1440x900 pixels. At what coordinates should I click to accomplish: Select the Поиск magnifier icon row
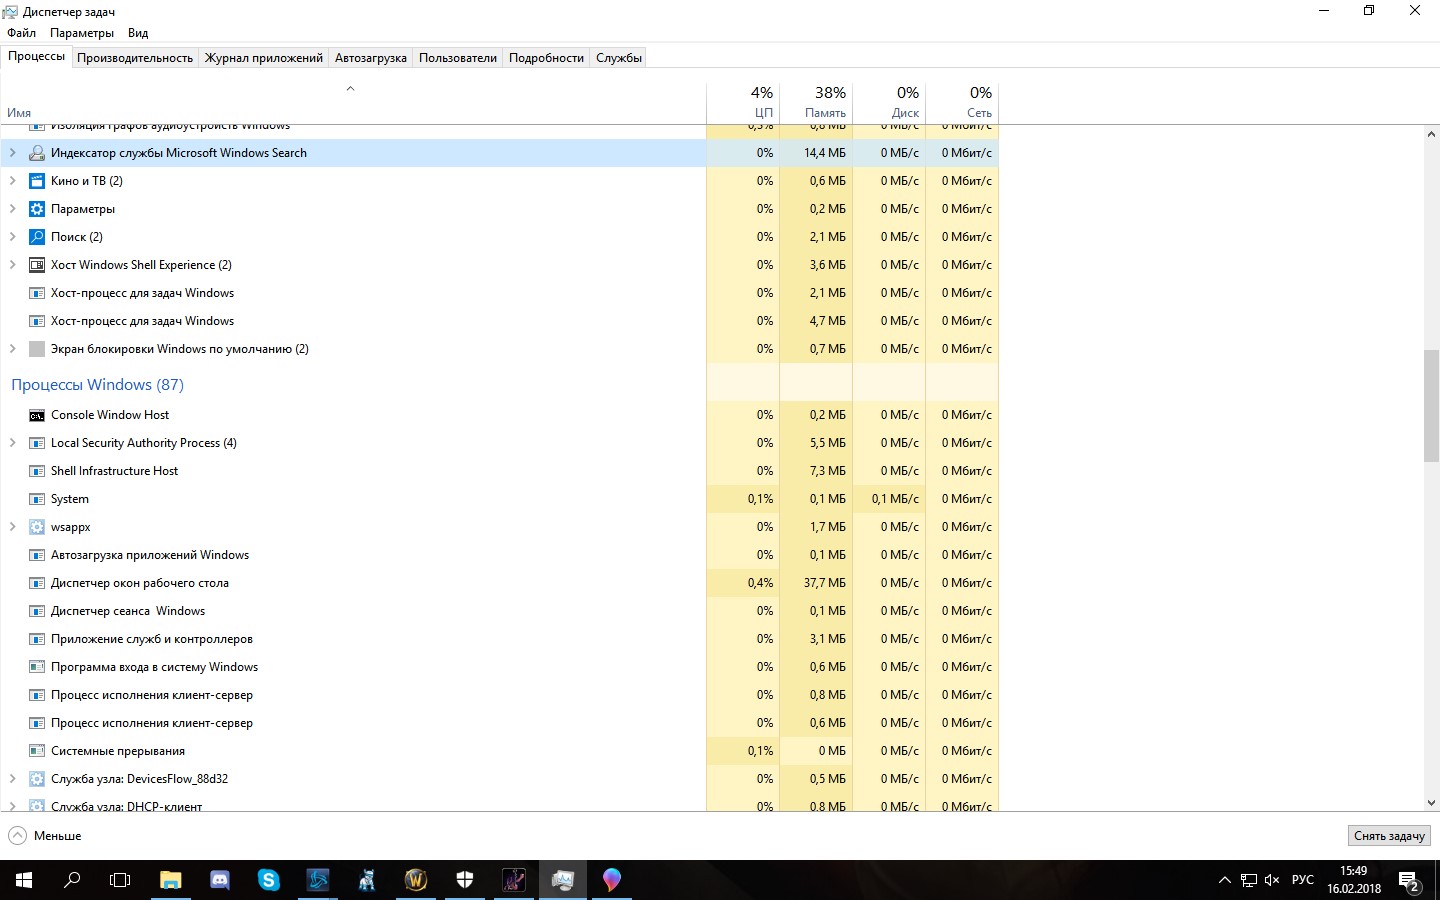click(x=353, y=237)
